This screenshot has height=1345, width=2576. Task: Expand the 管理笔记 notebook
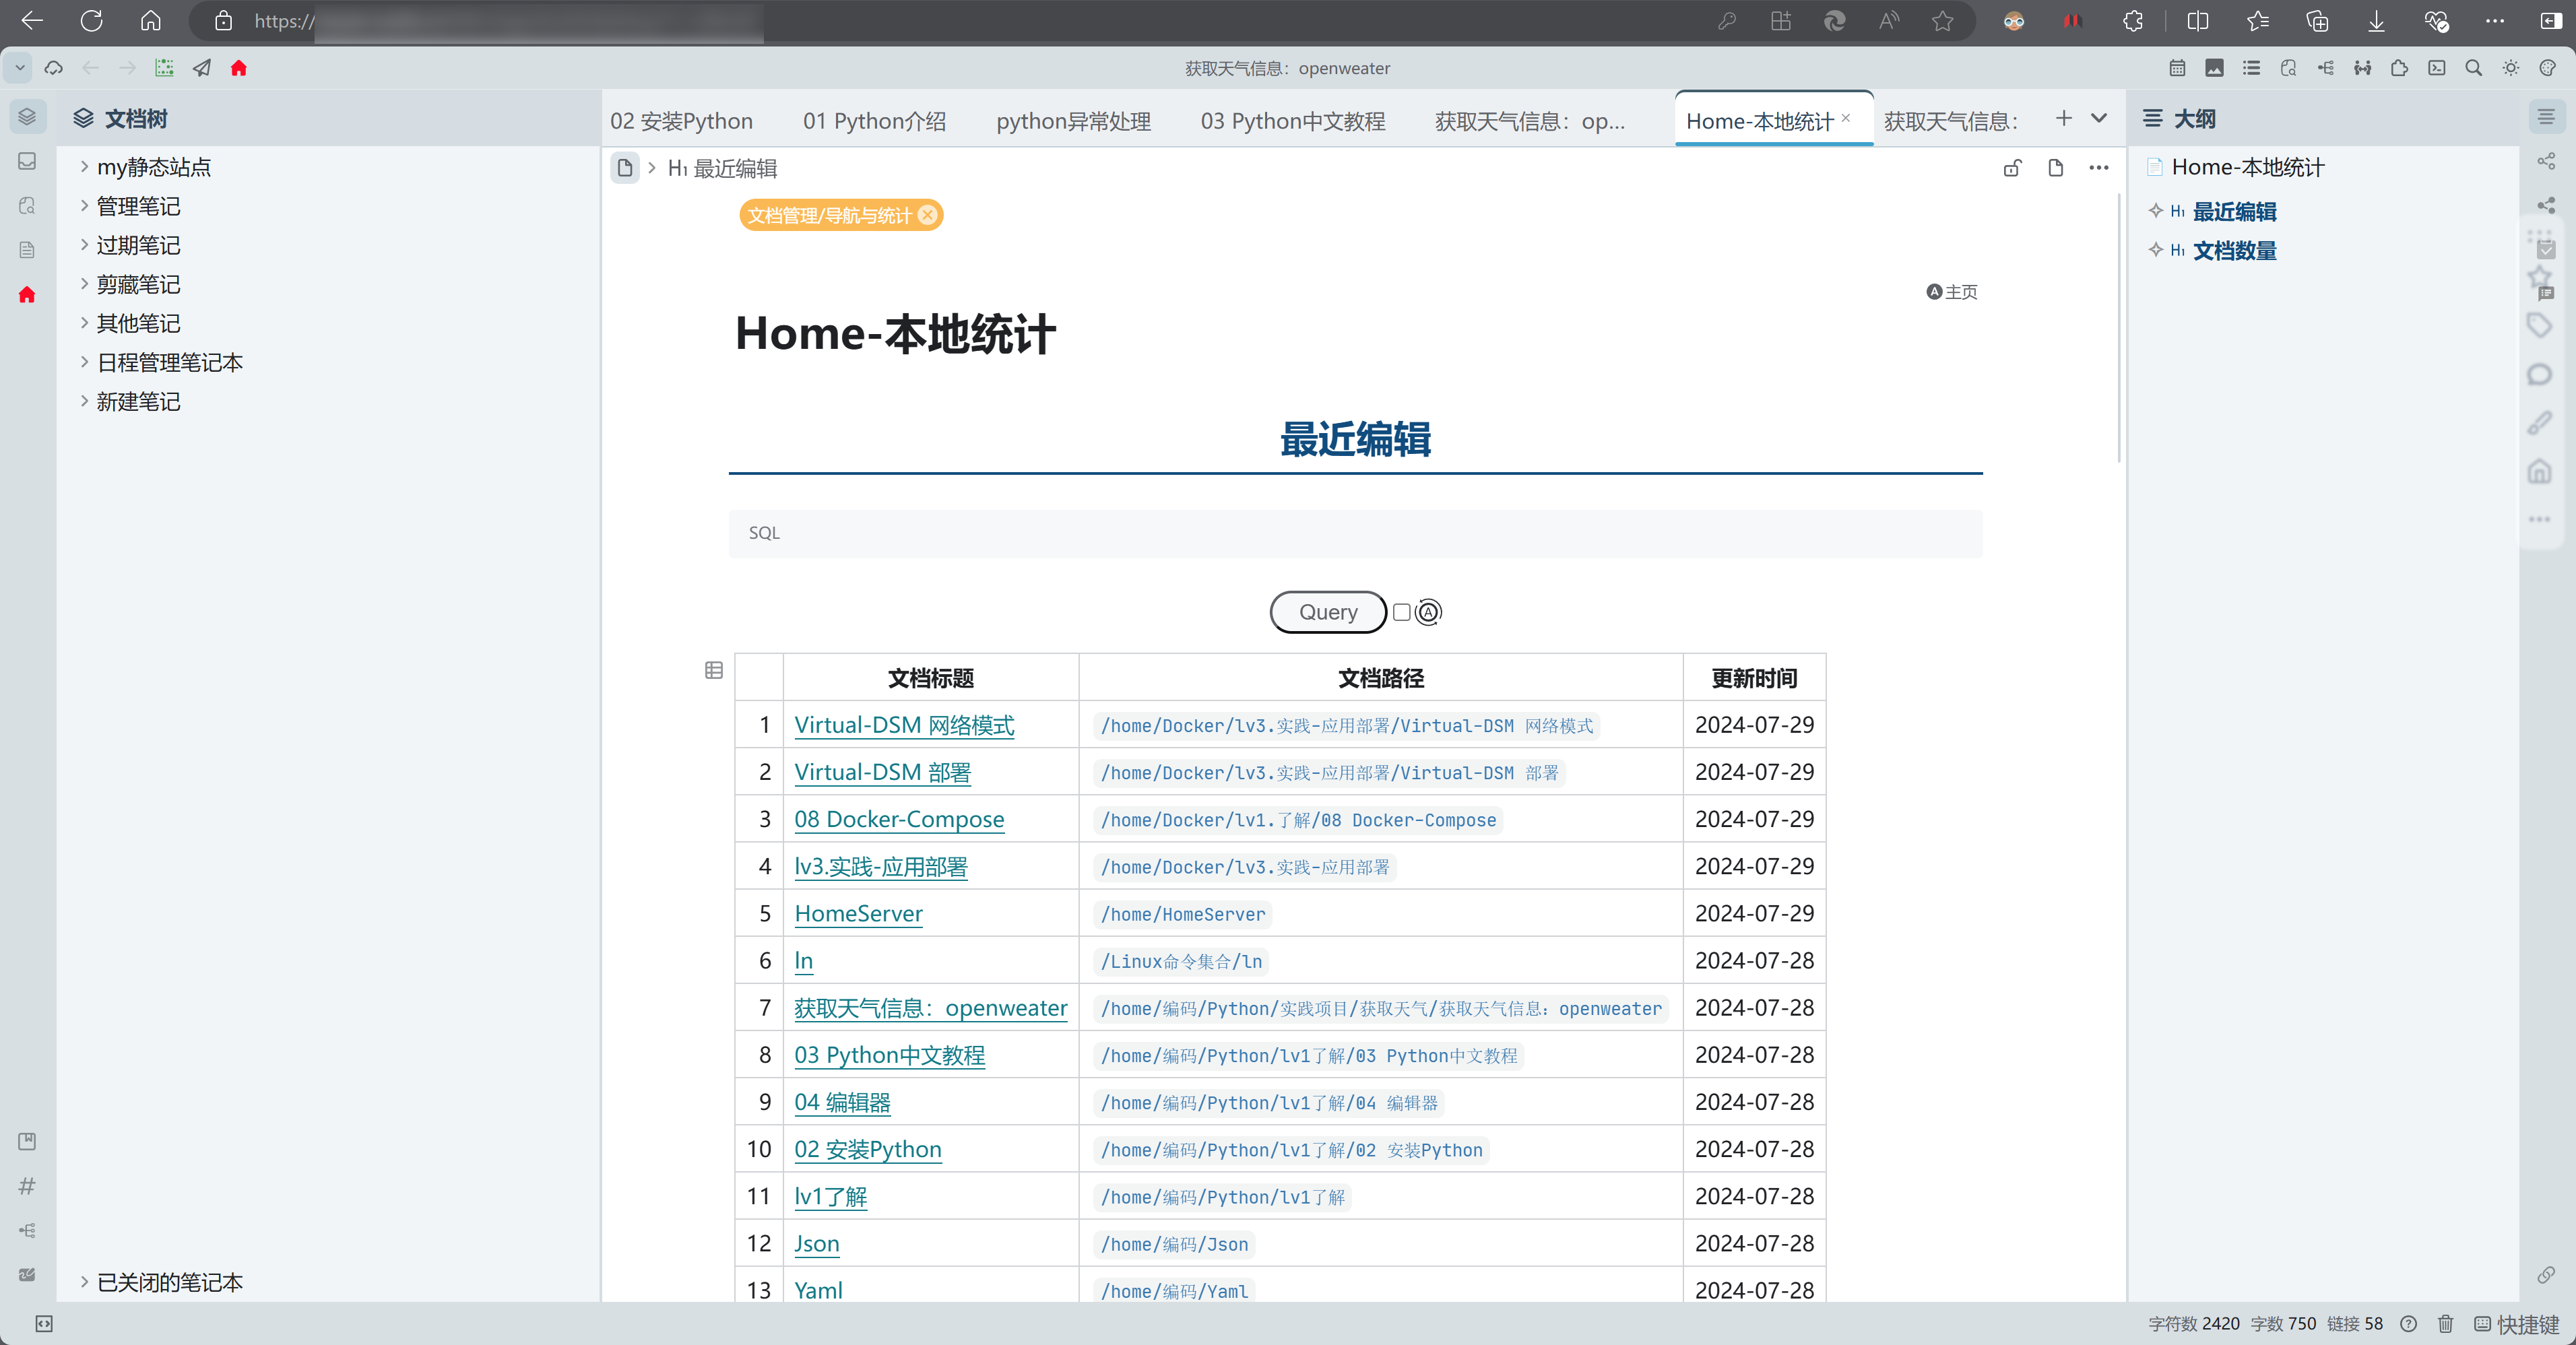point(84,206)
